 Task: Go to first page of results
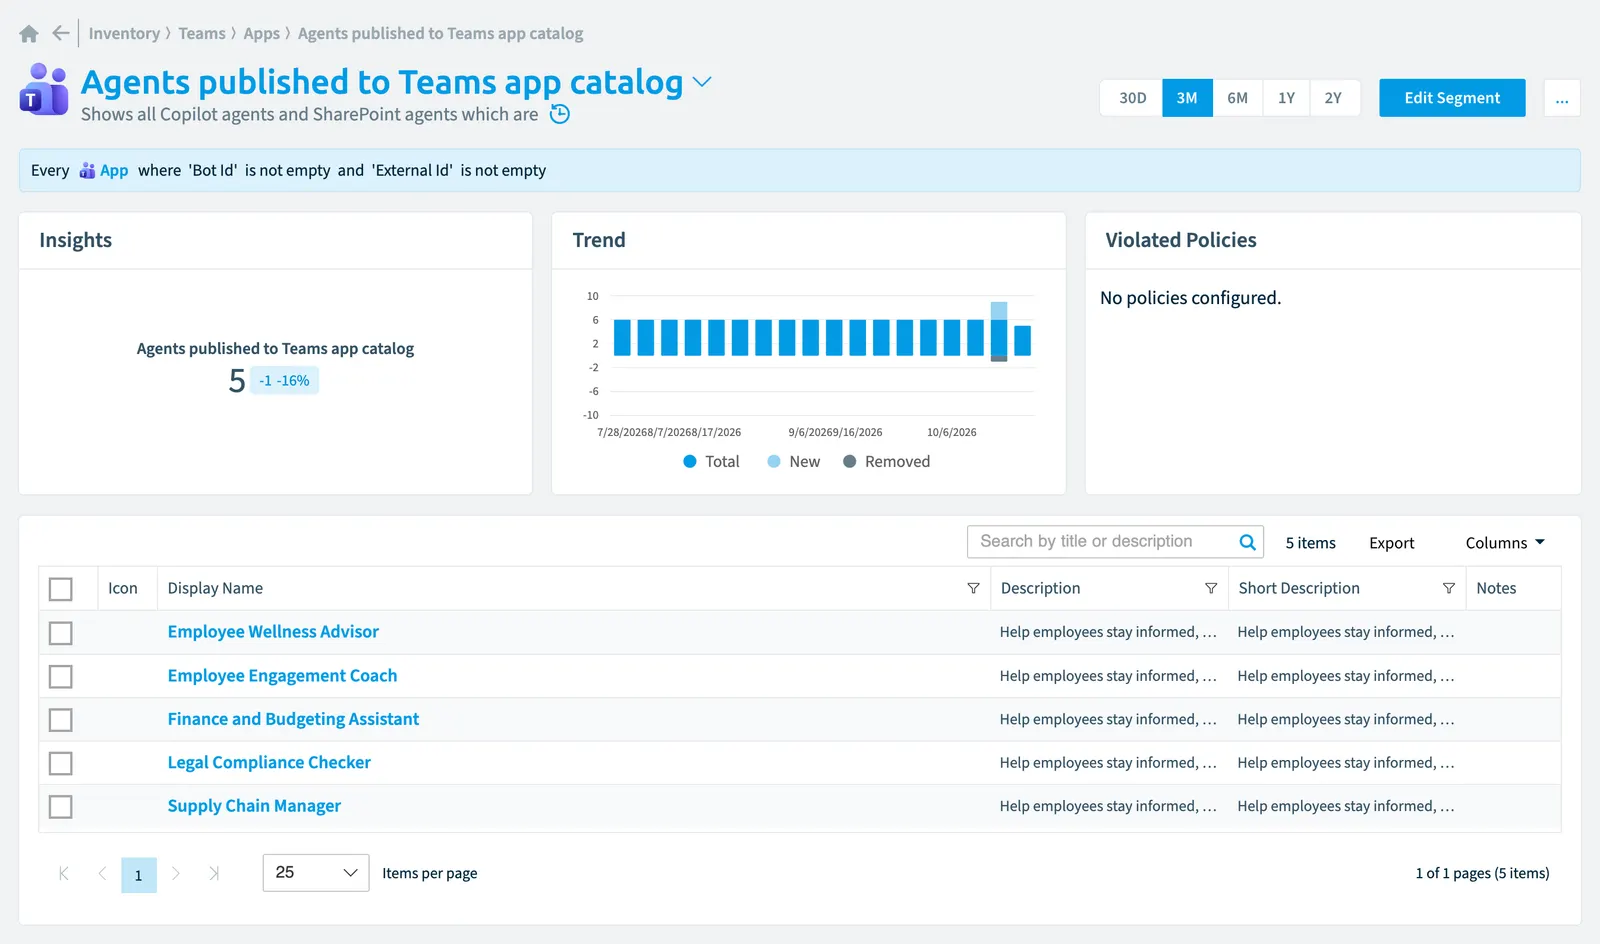(64, 874)
